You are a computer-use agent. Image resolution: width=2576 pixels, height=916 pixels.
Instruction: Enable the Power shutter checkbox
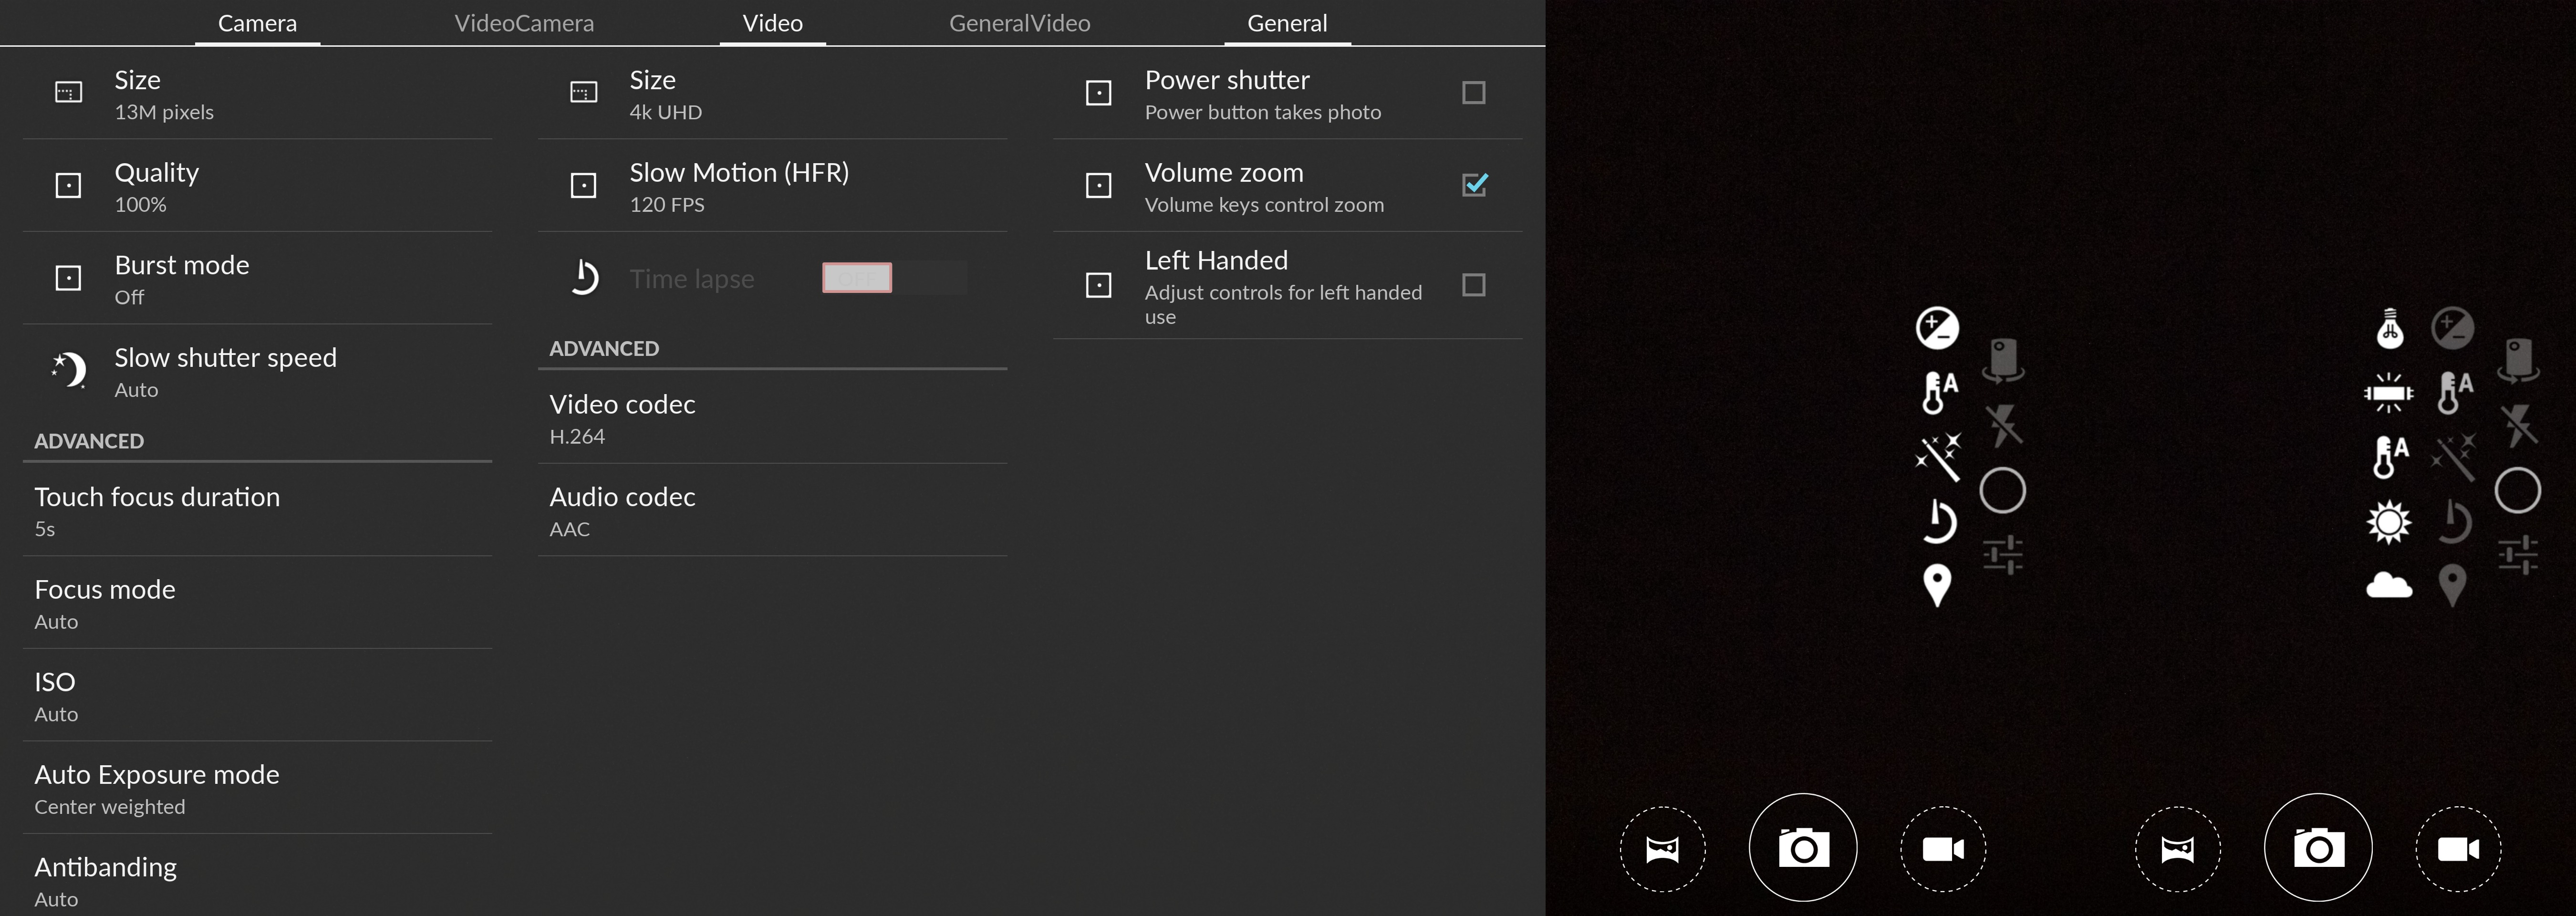point(1473,93)
